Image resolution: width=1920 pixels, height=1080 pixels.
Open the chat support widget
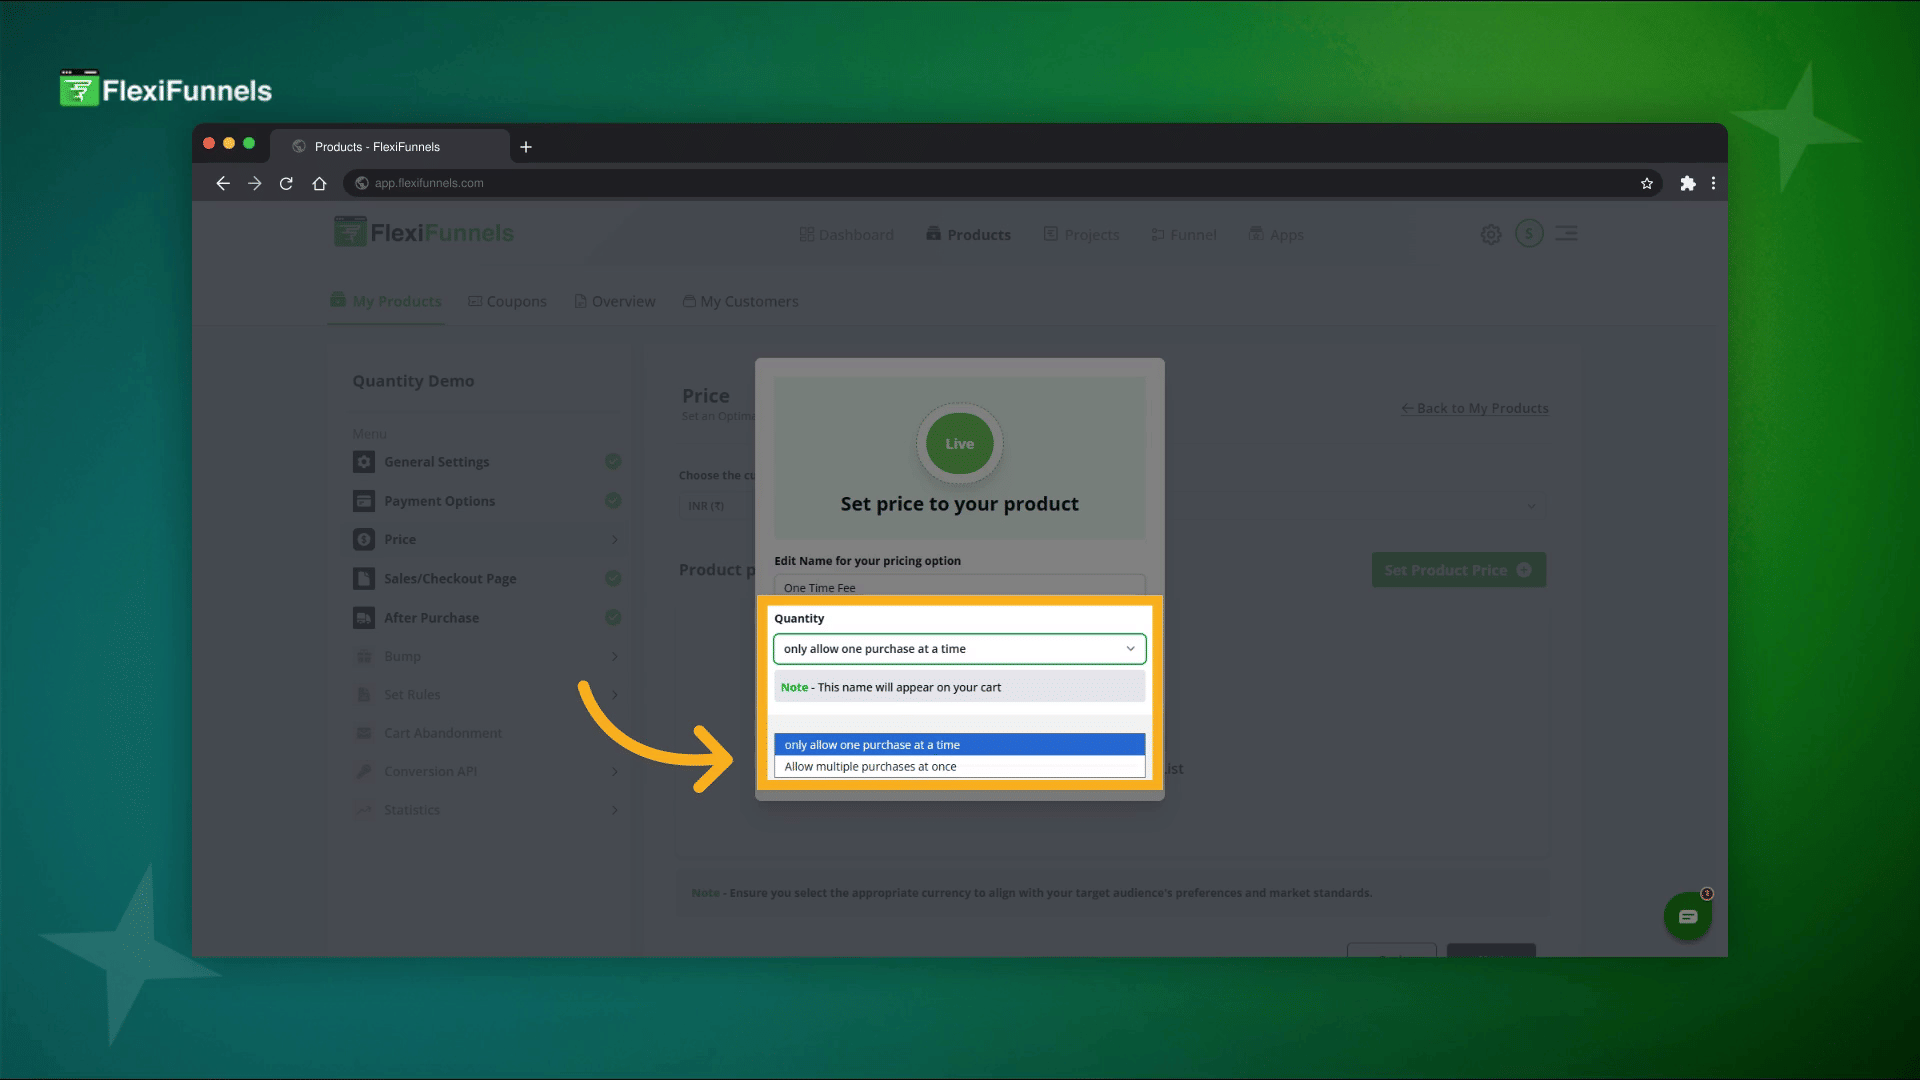(x=1687, y=916)
